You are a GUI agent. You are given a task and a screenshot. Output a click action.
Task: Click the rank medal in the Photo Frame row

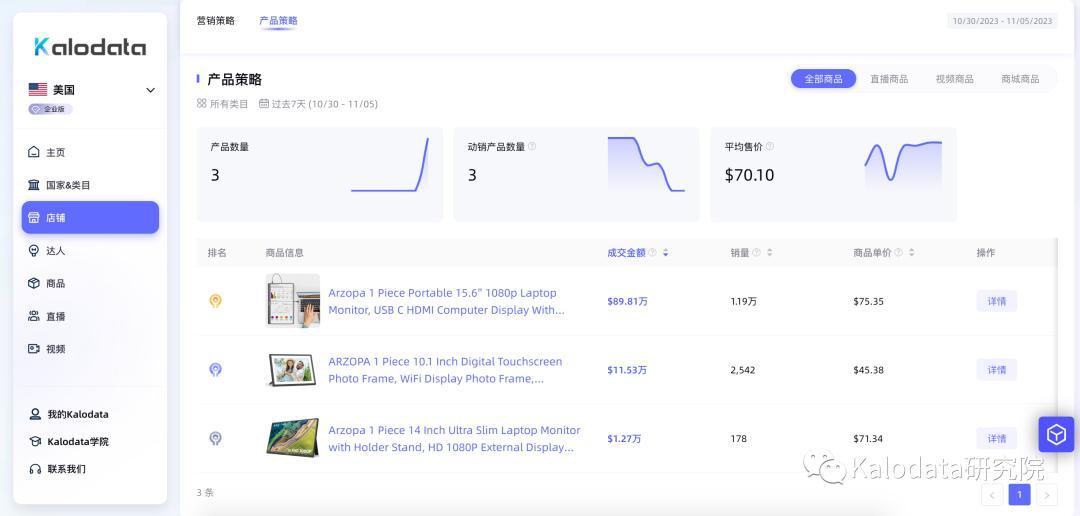216,370
